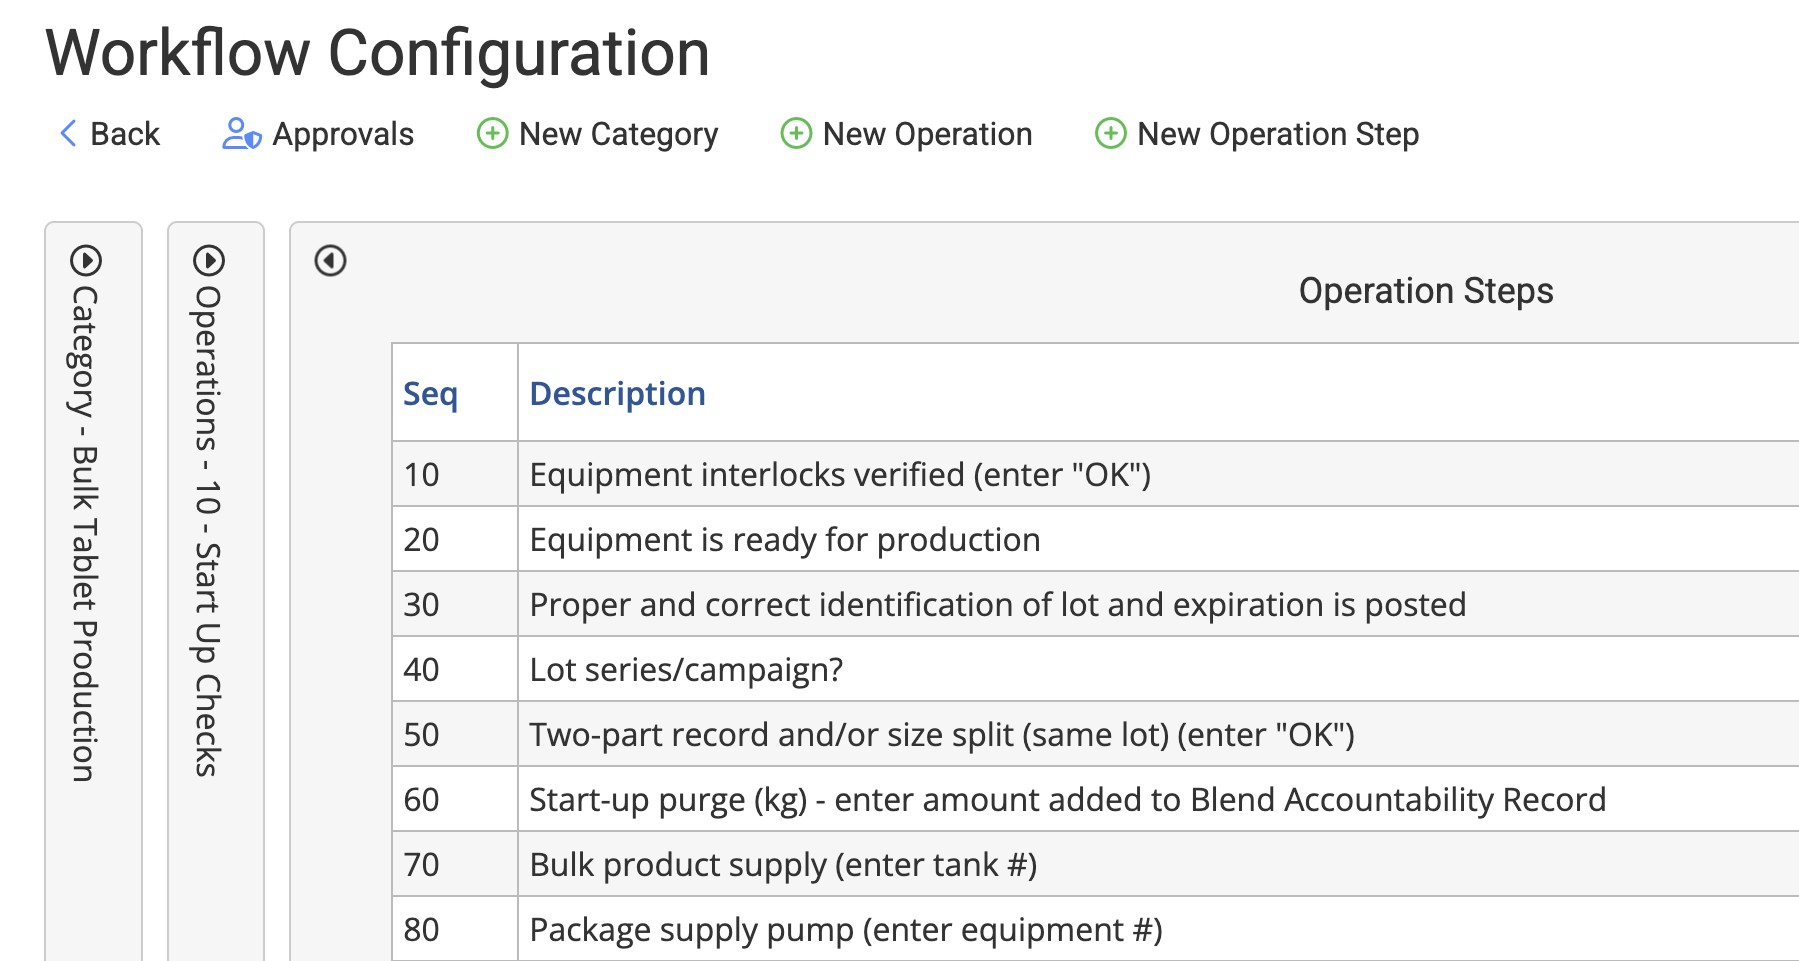
Task: Select step 20 Equipment is ready for production
Action: pyautogui.click(x=784, y=540)
